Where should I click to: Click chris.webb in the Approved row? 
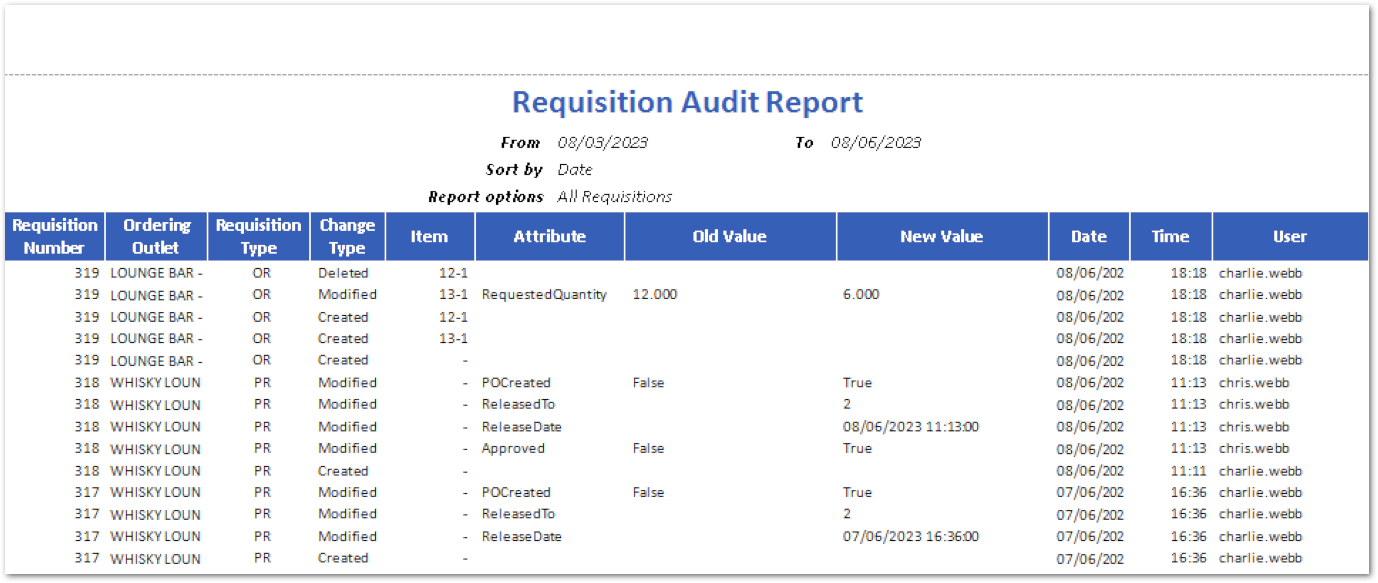[x=1254, y=449]
